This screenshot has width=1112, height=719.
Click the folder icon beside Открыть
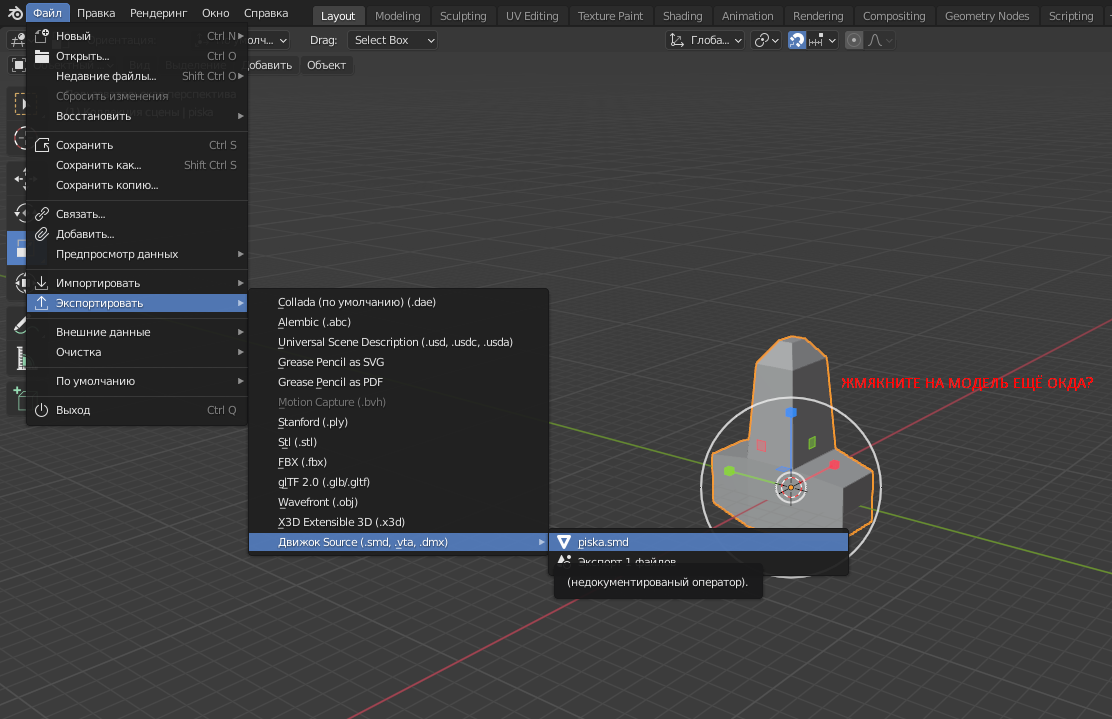pyautogui.click(x=42, y=56)
